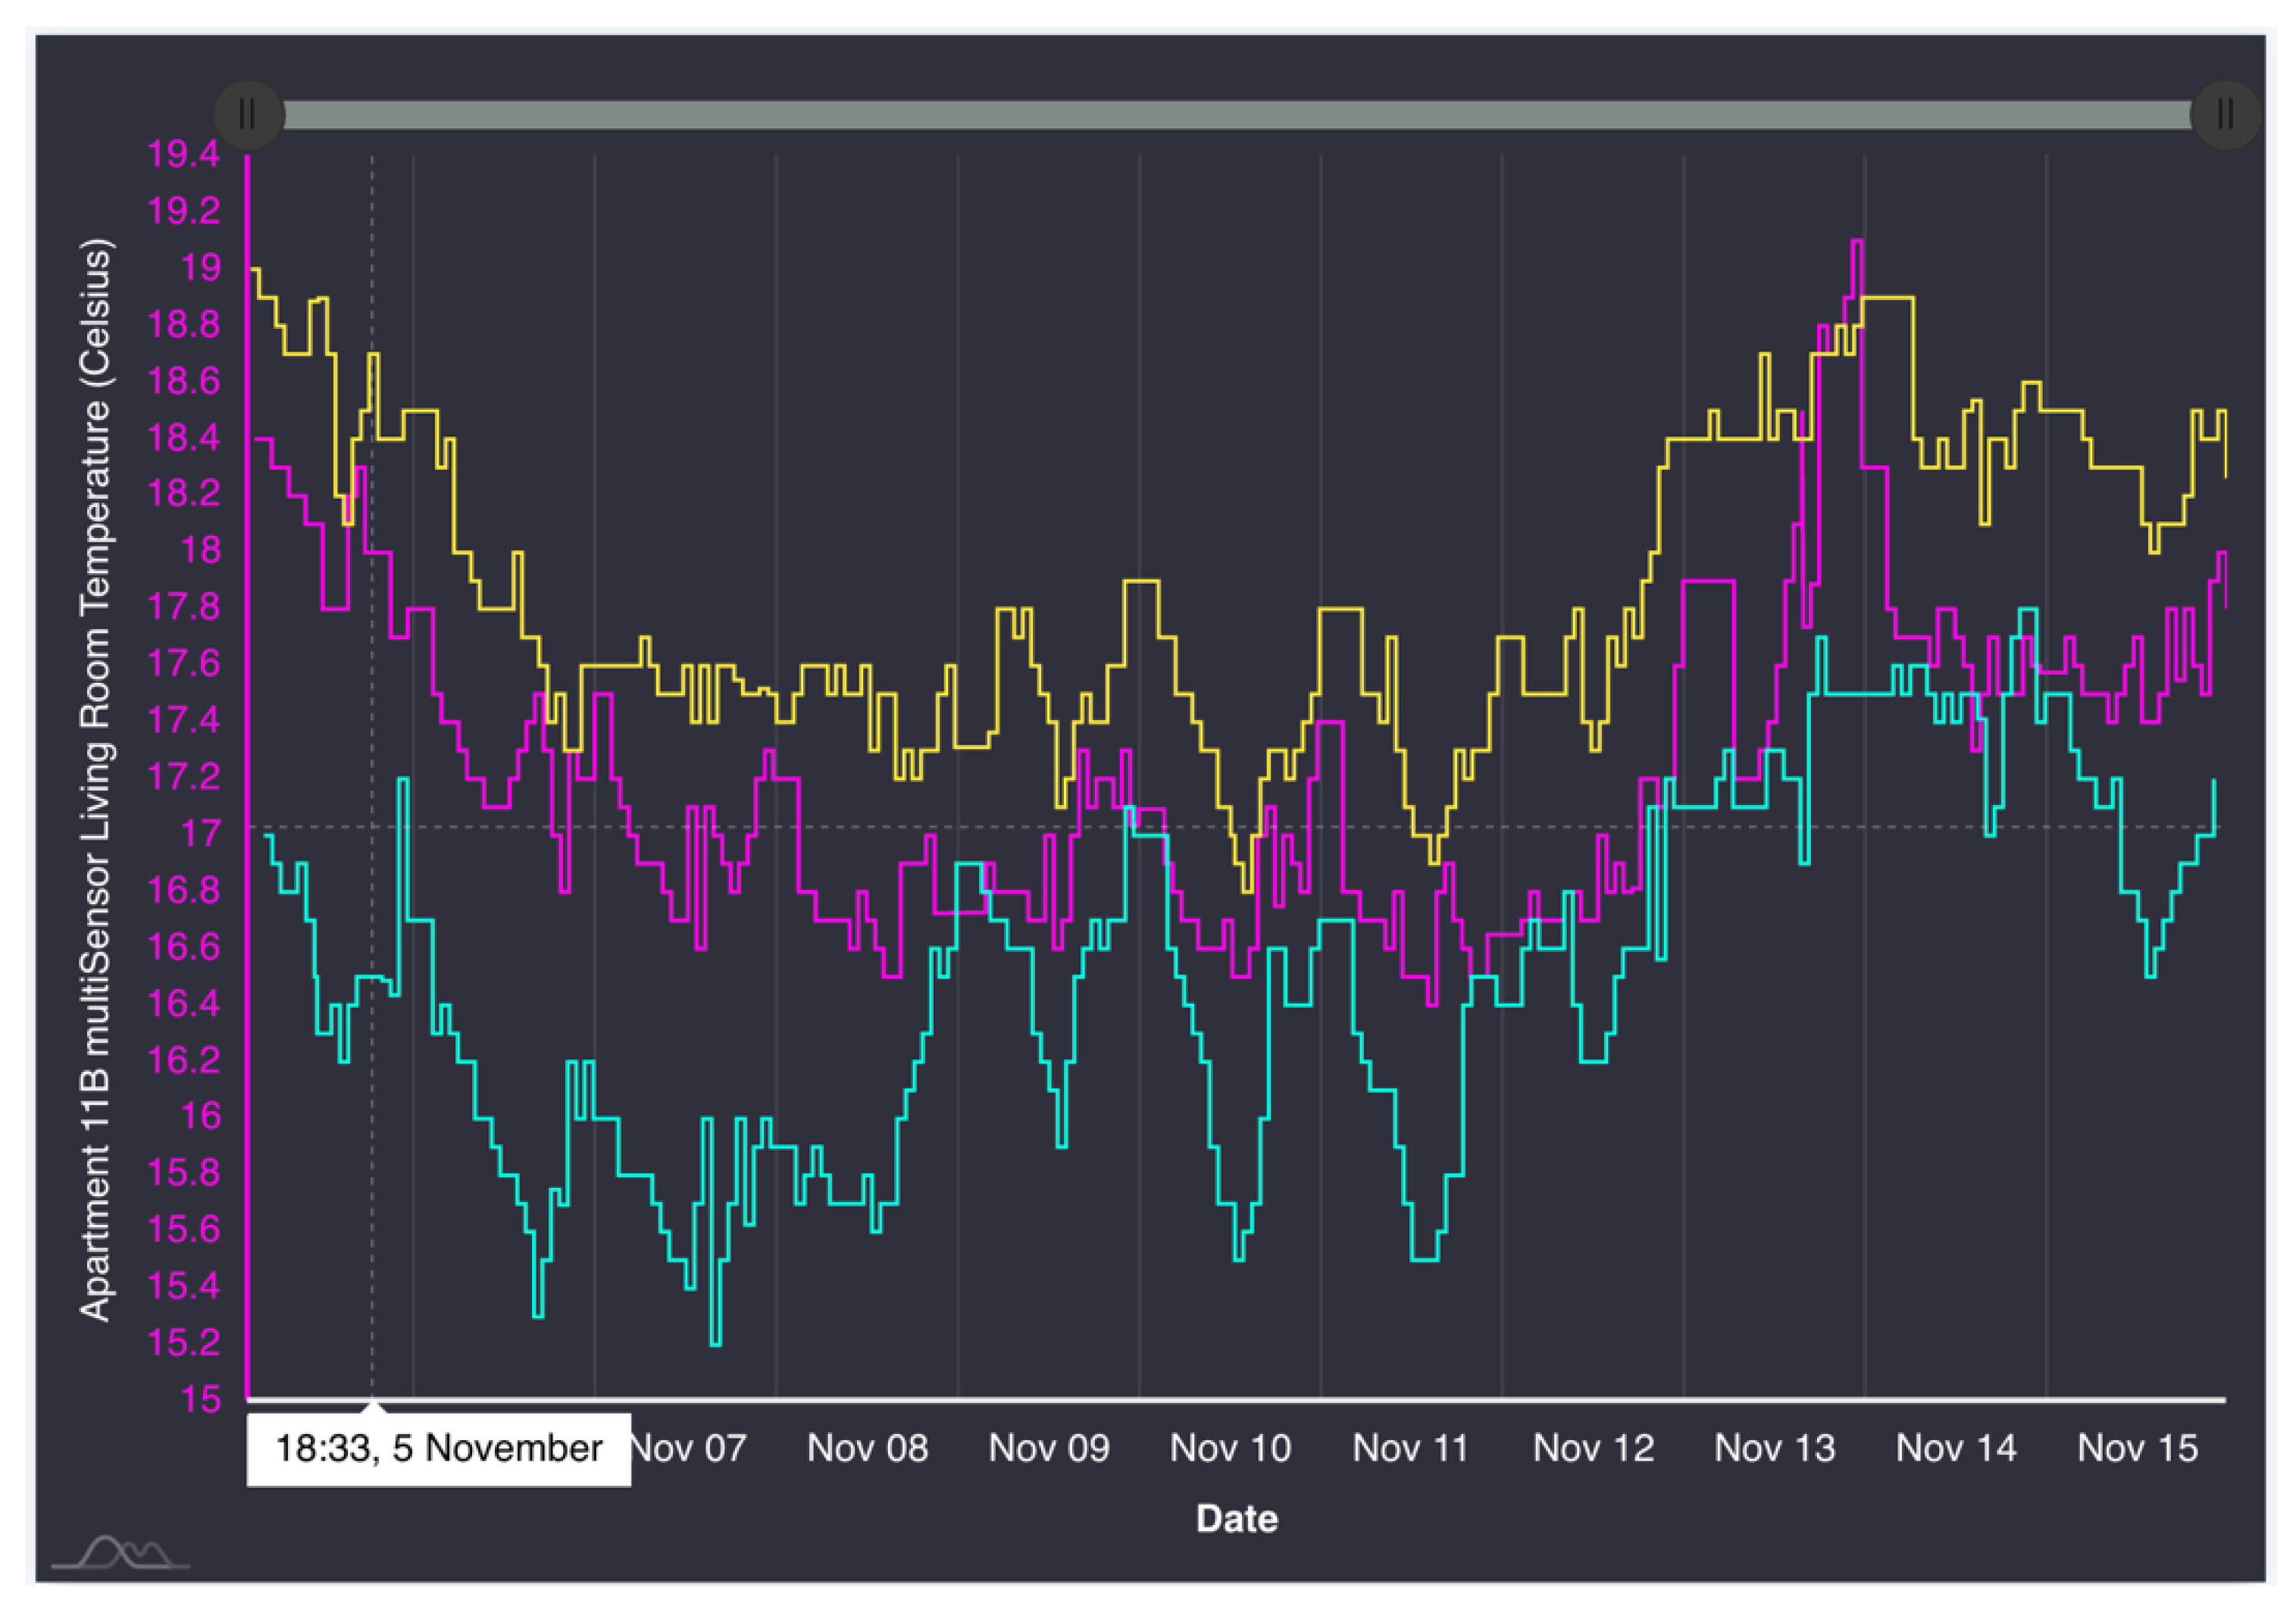Click the "16.2" y-axis value
The height and width of the screenshot is (1613, 2296).
(x=184, y=1059)
